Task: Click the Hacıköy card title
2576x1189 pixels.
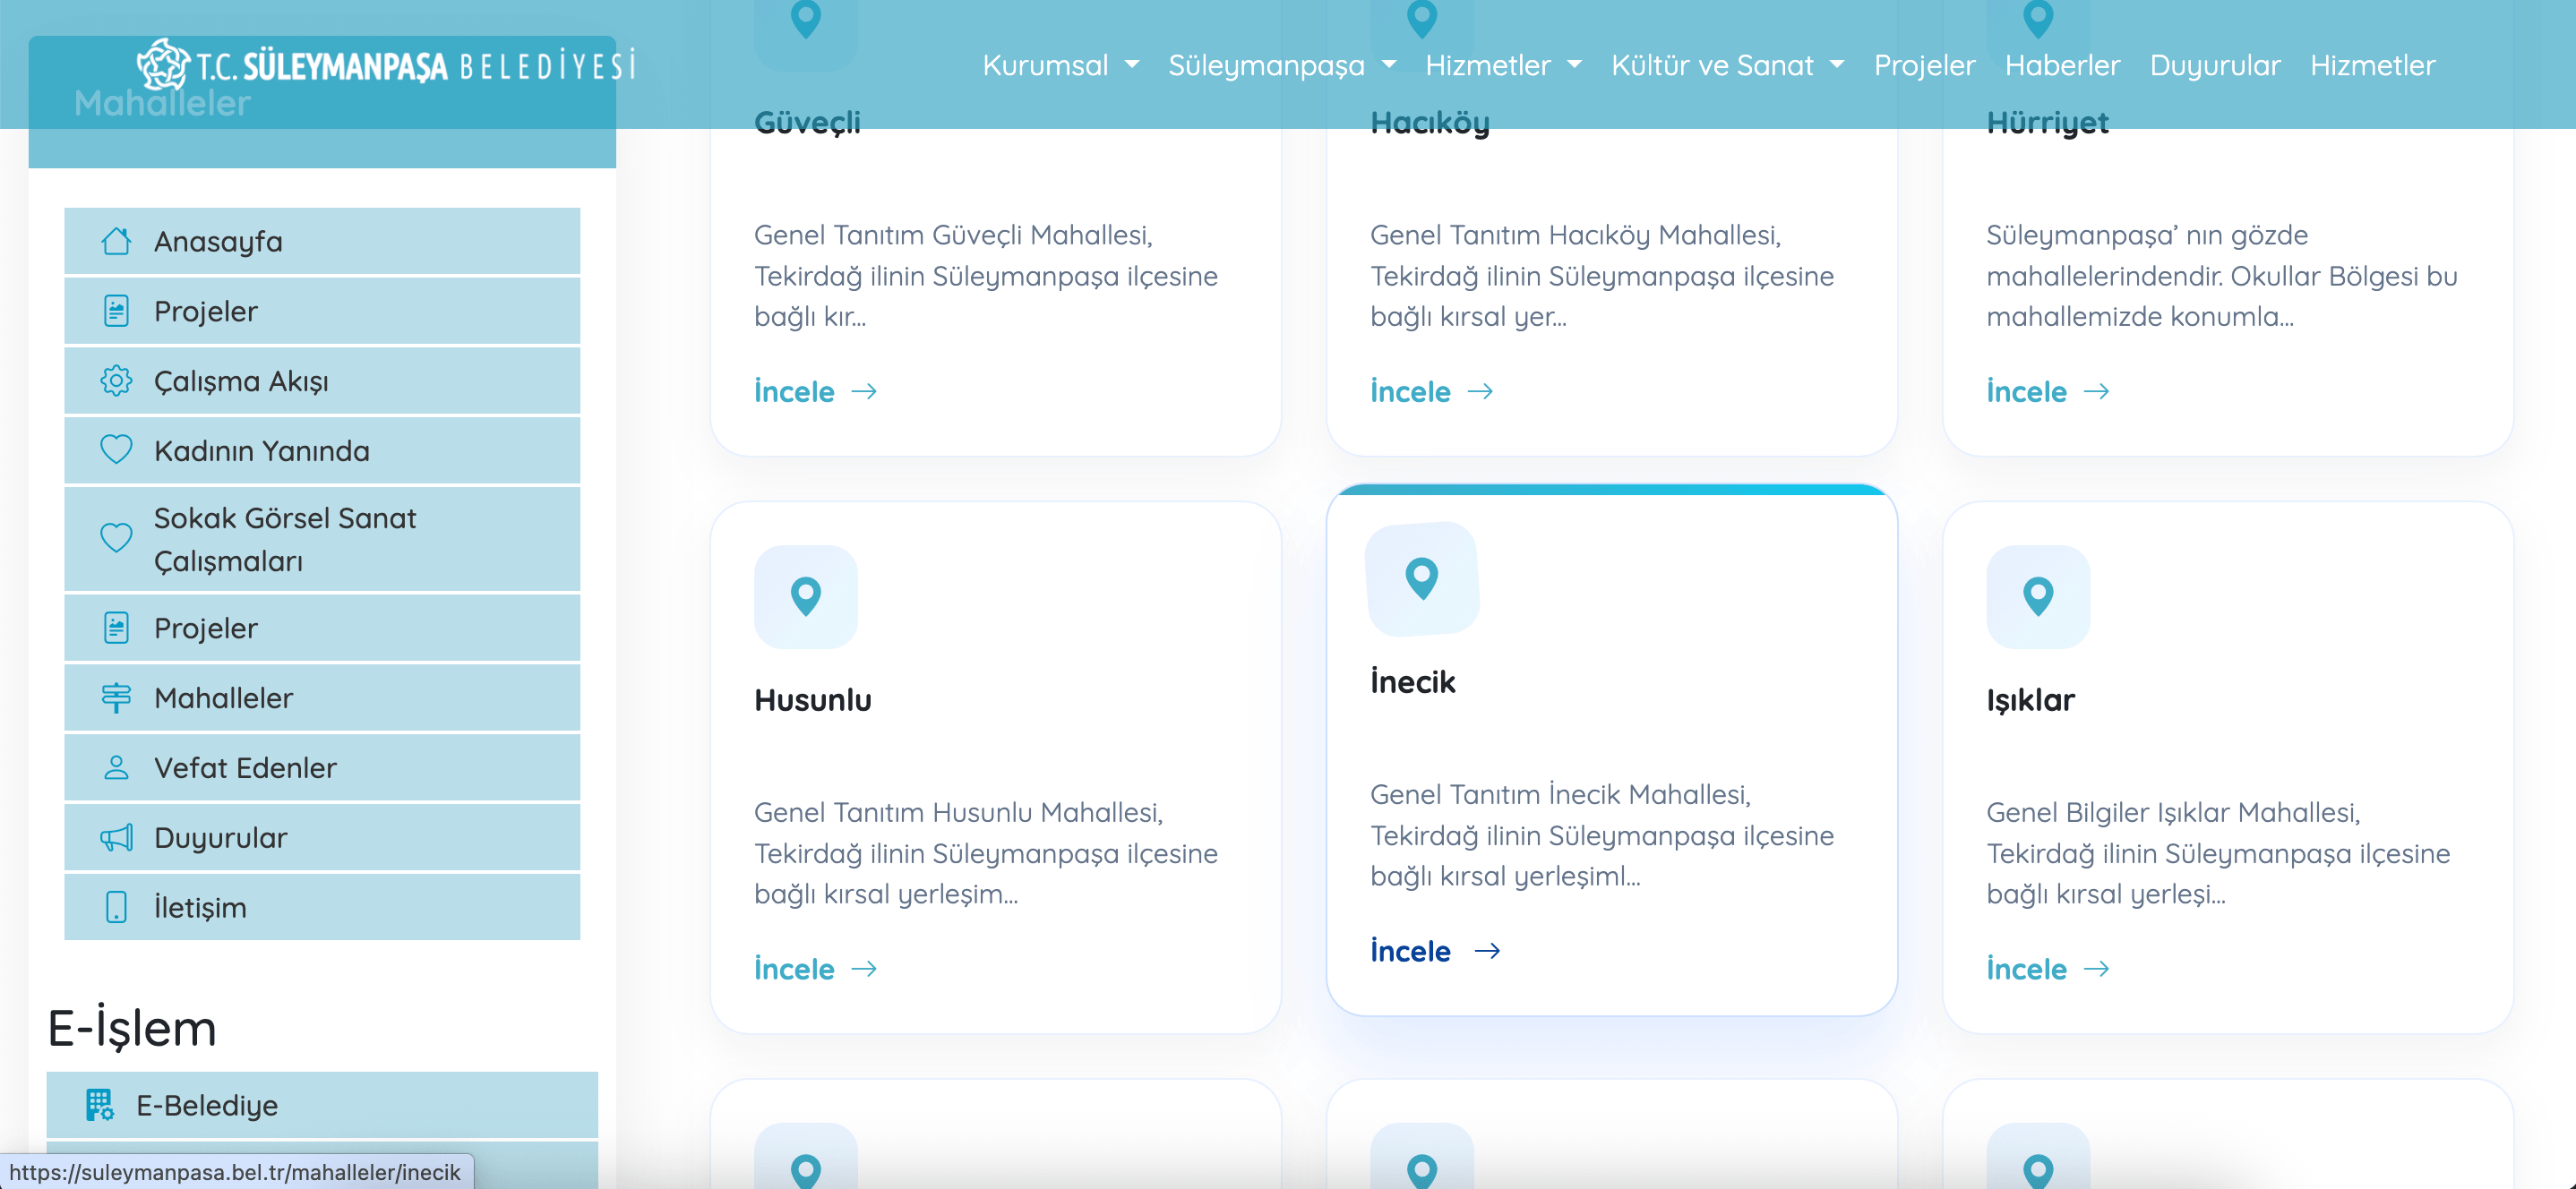Action: pyautogui.click(x=1429, y=122)
